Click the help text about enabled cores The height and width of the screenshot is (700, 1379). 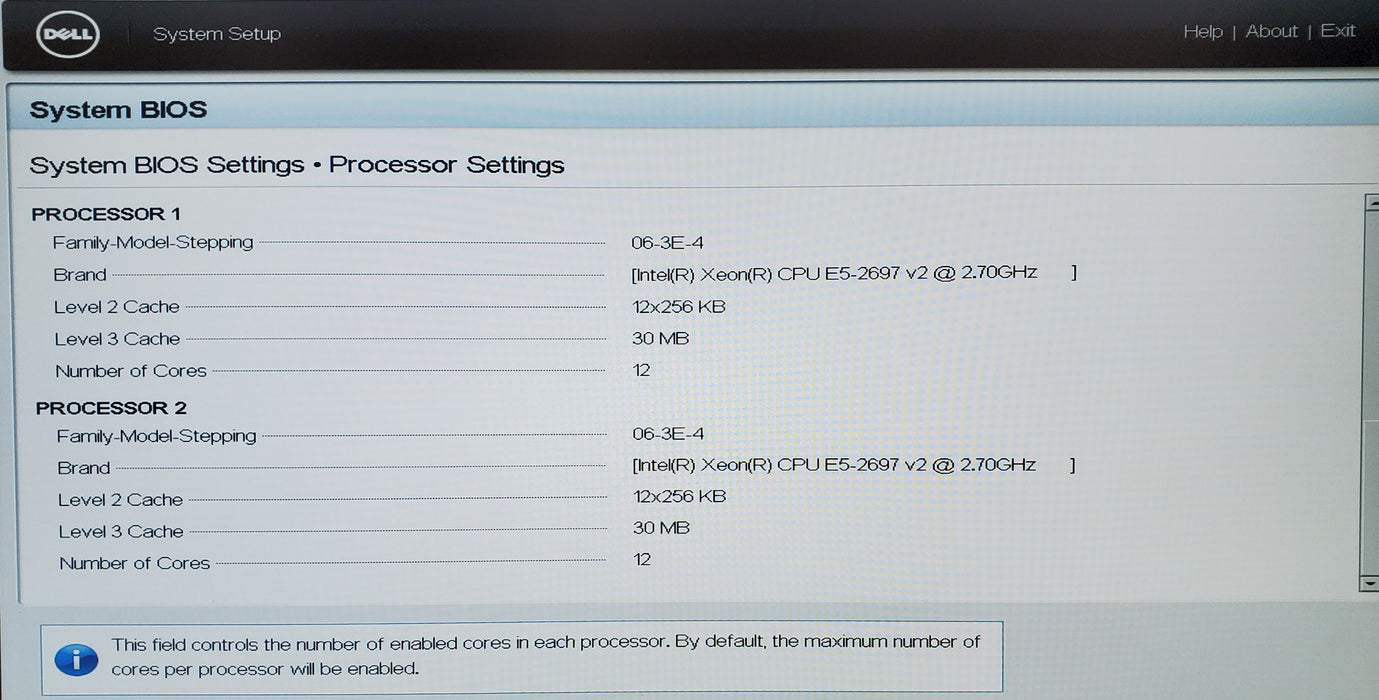tap(546, 656)
